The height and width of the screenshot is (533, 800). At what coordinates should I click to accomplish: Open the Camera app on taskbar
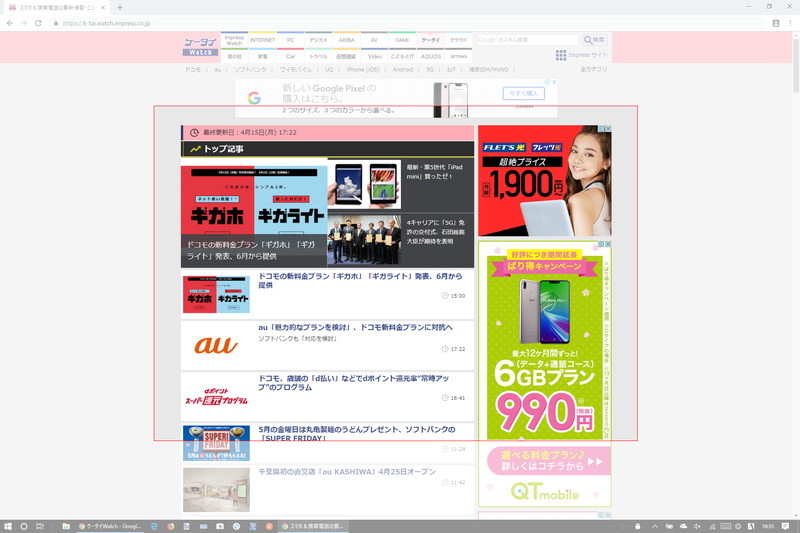coord(220,526)
